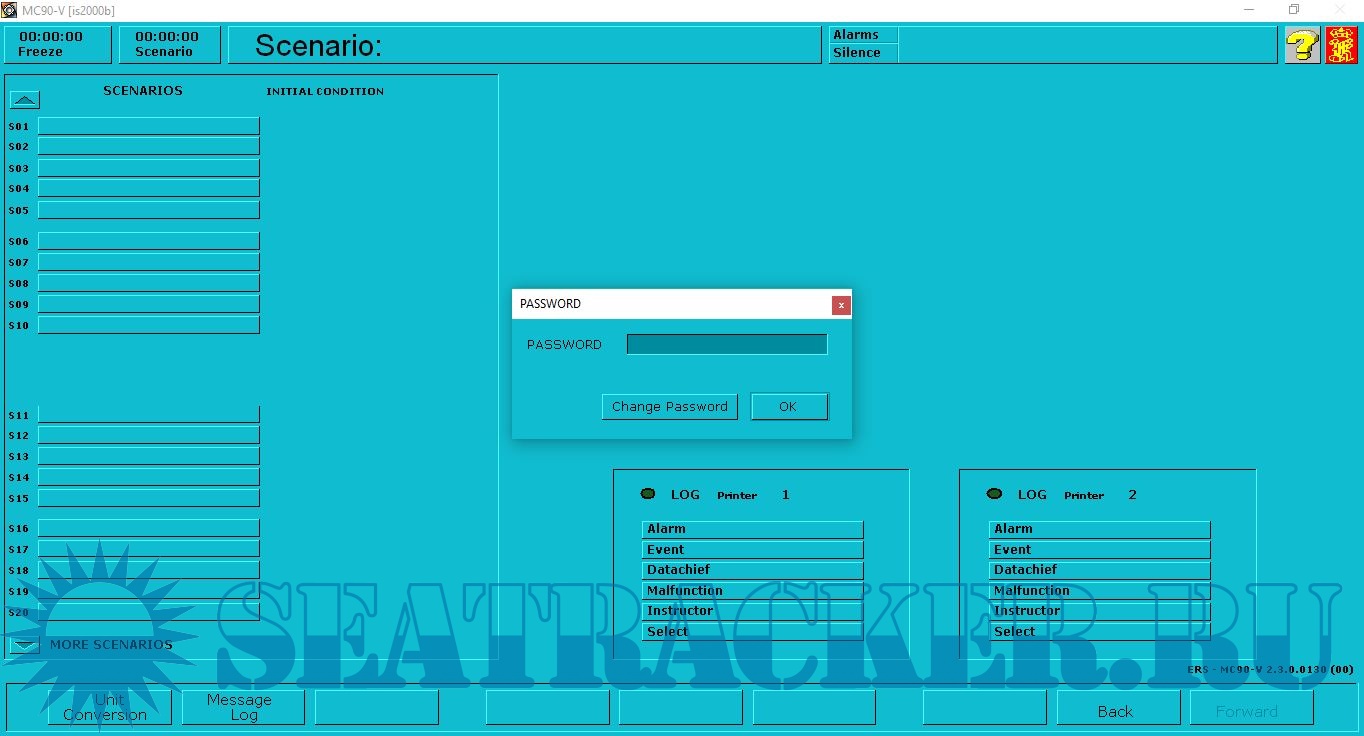This screenshot has width=1364, height=736.
Task: Open the Message Log page
Action: coord(243,707)
